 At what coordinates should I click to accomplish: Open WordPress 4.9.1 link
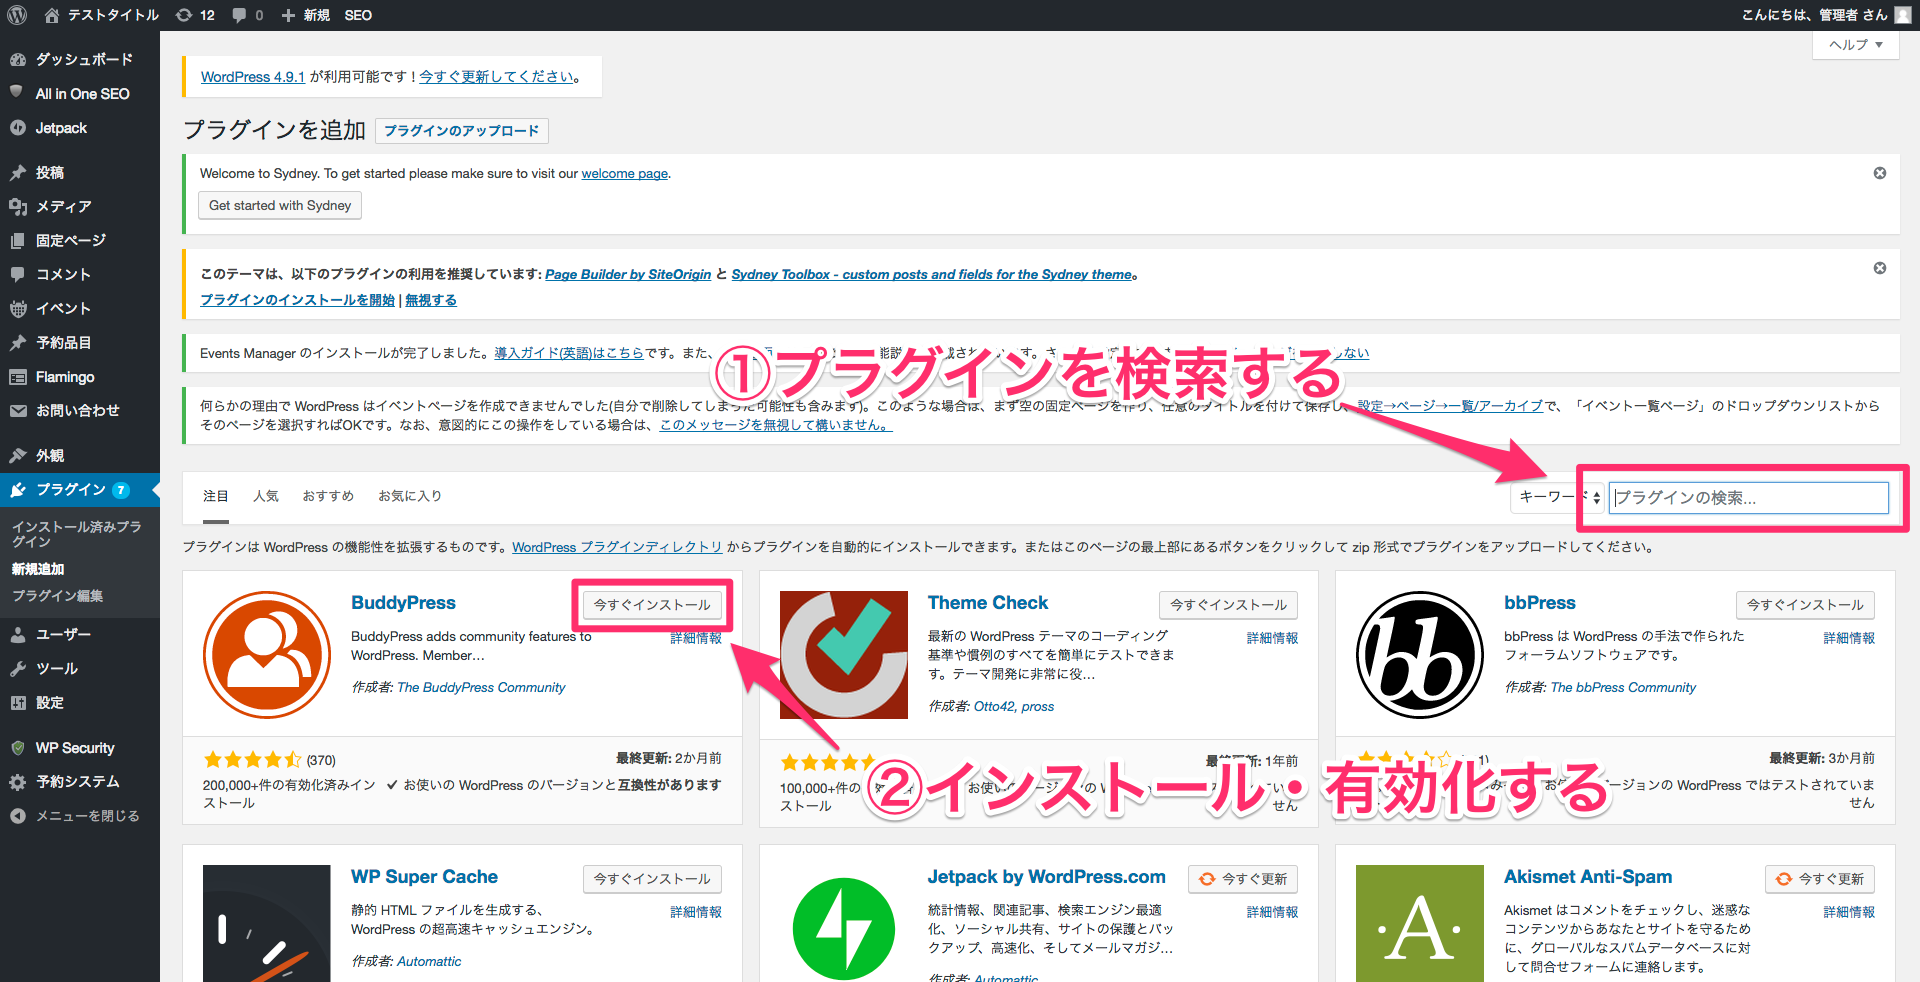pyautogui.click(x=253, y=77)
